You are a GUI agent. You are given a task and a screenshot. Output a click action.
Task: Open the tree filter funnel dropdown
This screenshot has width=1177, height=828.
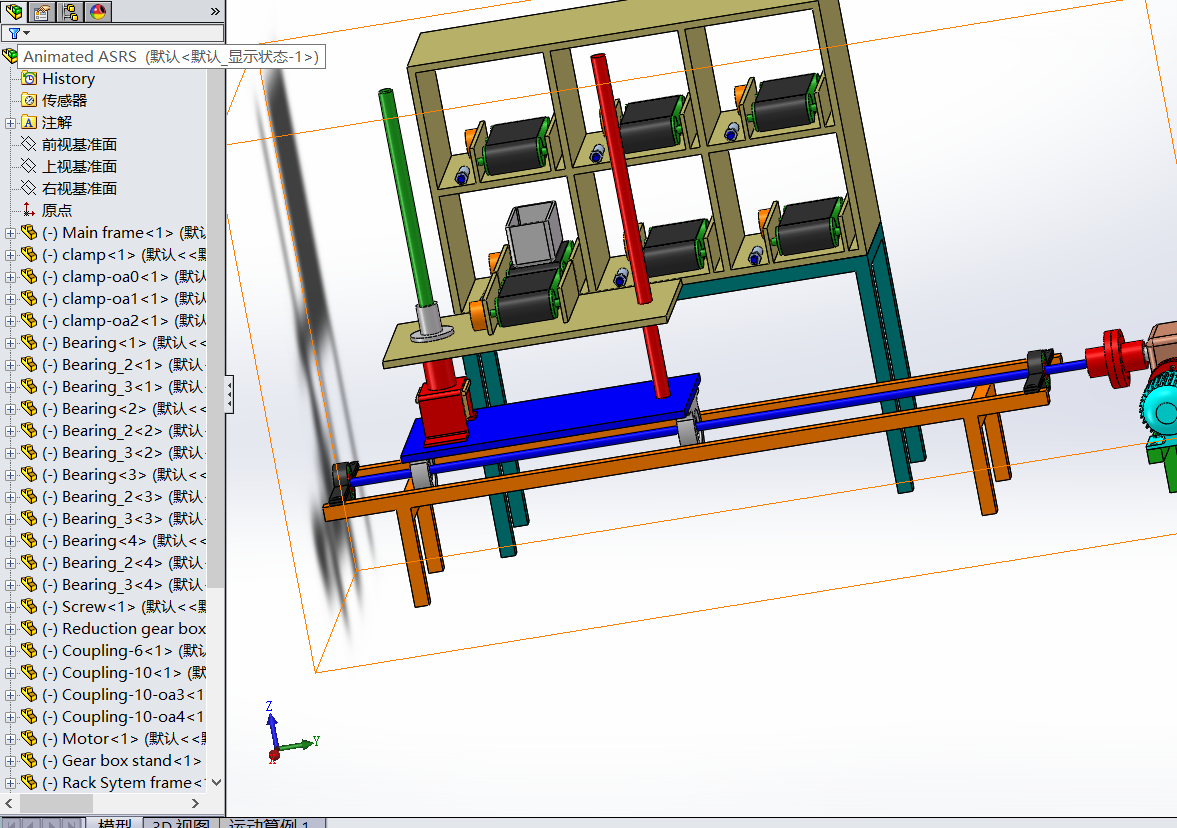click(18, 33)
